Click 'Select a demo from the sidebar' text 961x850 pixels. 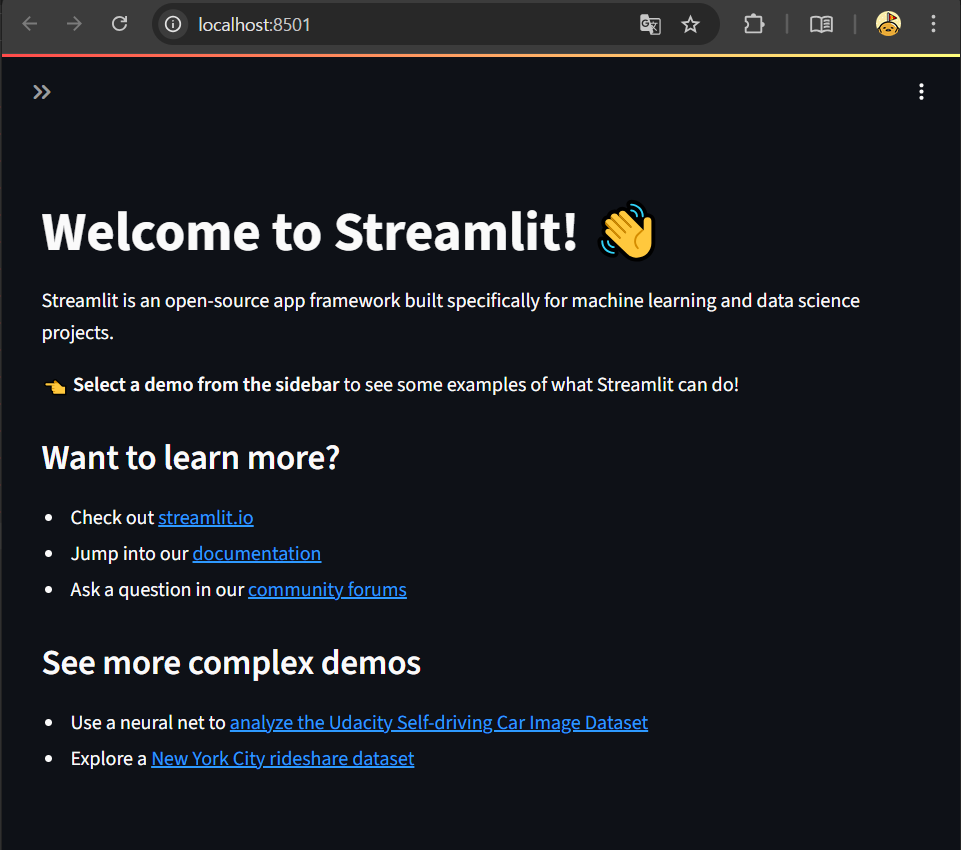pos(206,385)
